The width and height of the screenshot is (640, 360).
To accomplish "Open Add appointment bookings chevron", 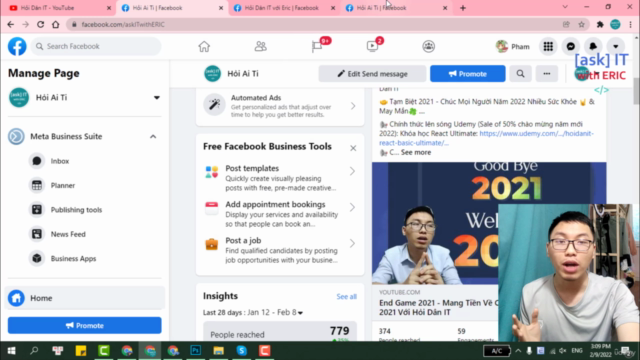I will tap(352, 207).
